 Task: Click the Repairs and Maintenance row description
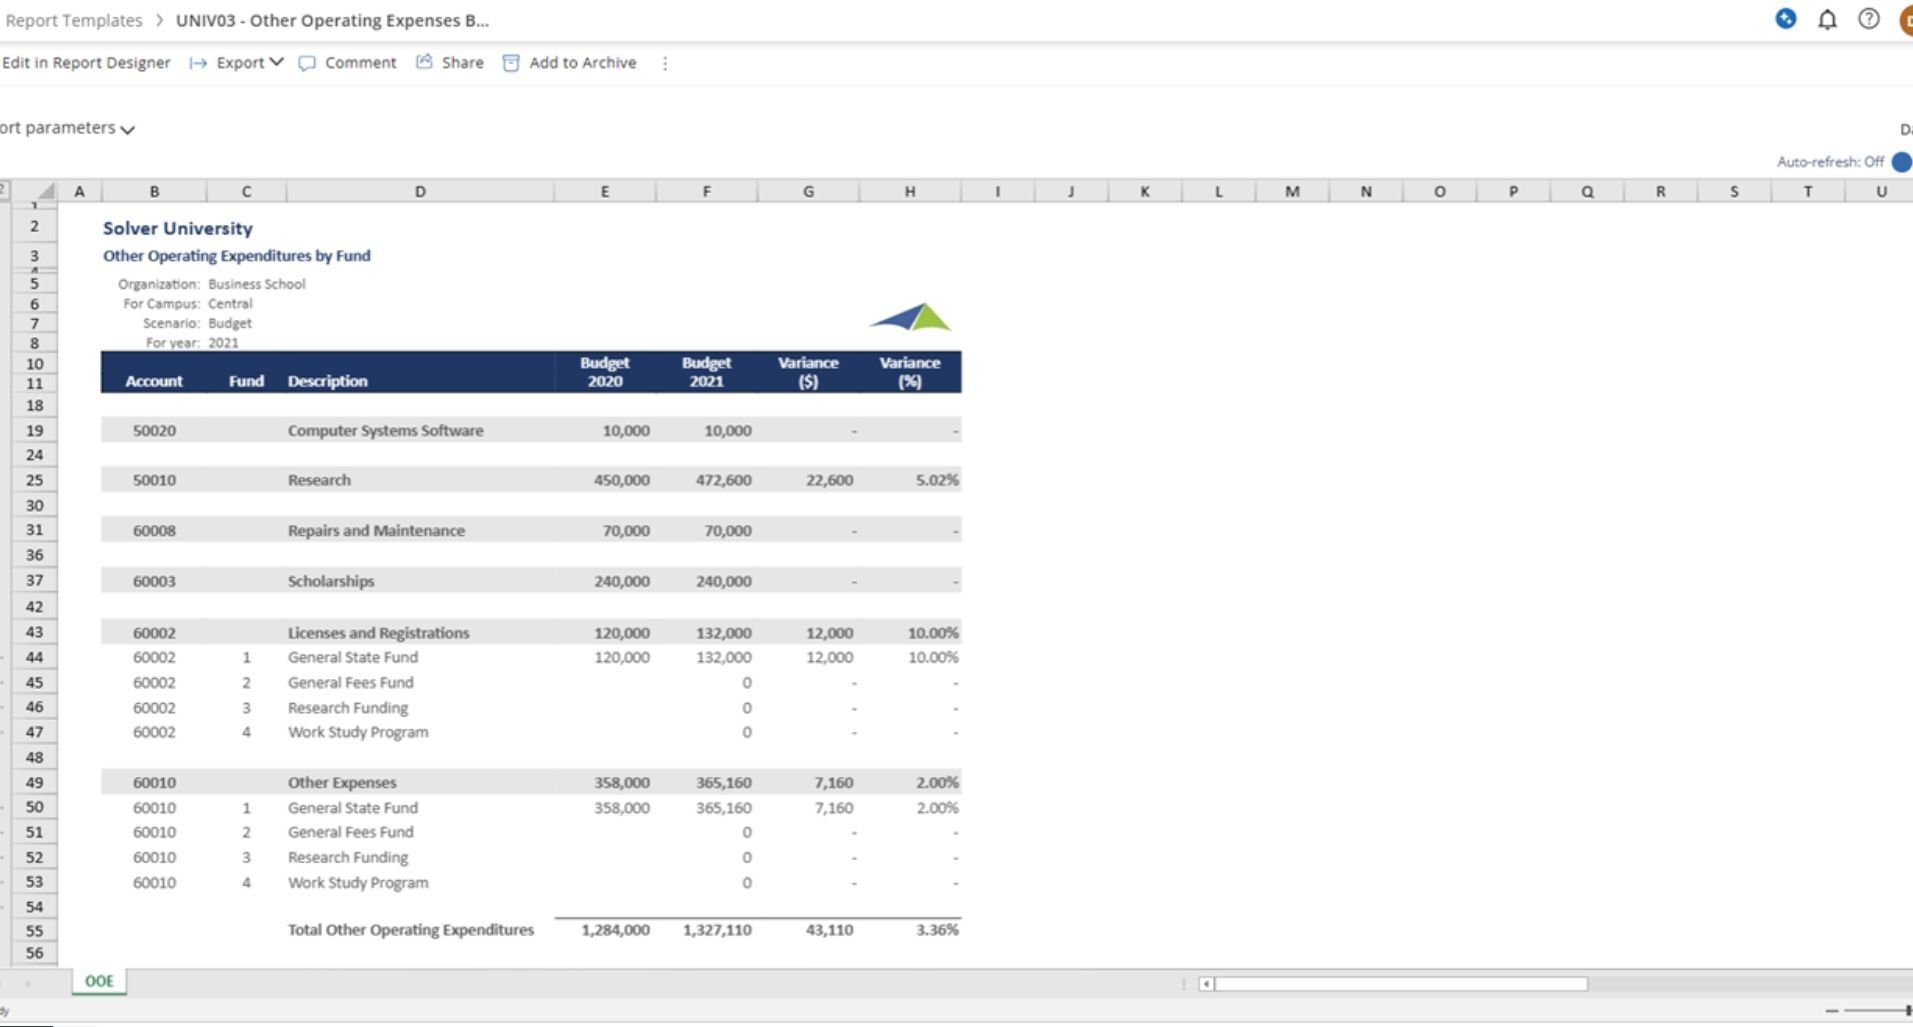click(376, 531)
